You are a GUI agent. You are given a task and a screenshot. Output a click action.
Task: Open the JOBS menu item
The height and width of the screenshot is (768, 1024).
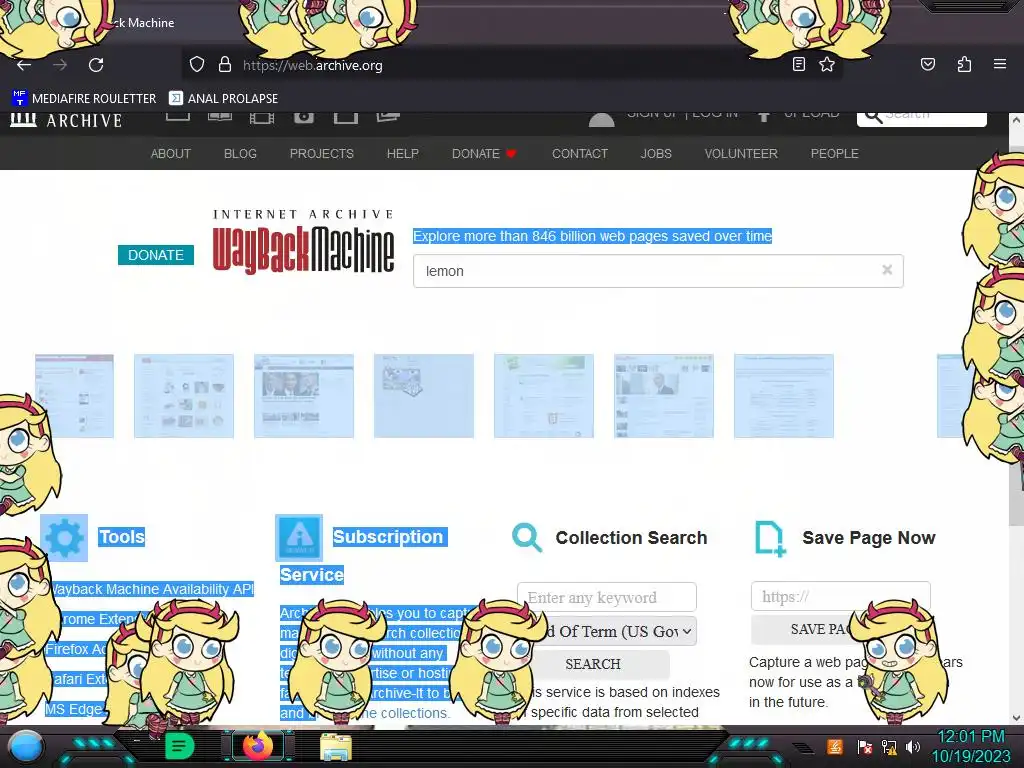click(656, 153)
